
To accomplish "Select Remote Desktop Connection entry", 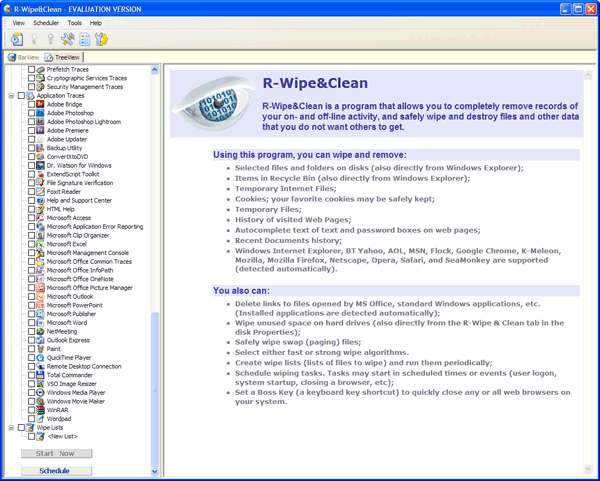I will point(84,366).
